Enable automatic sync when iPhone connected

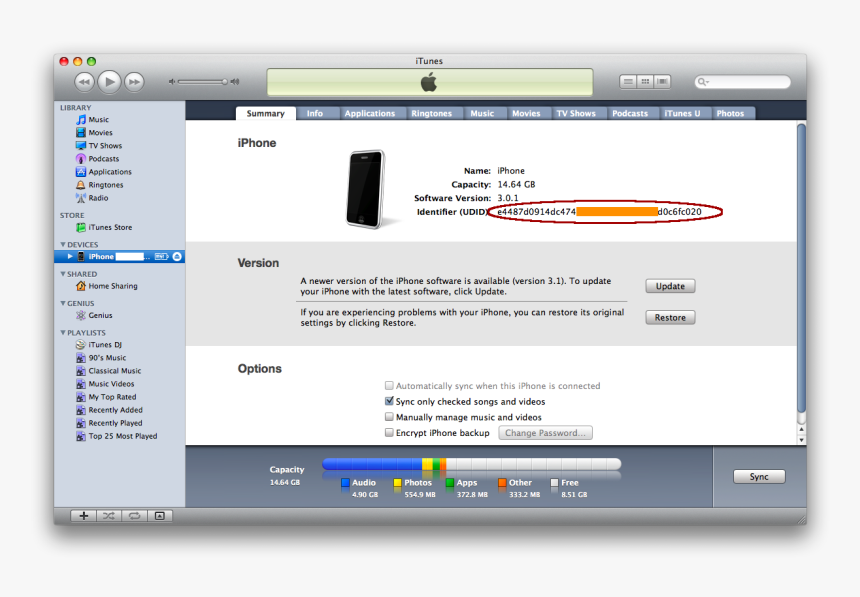[389, 386]
